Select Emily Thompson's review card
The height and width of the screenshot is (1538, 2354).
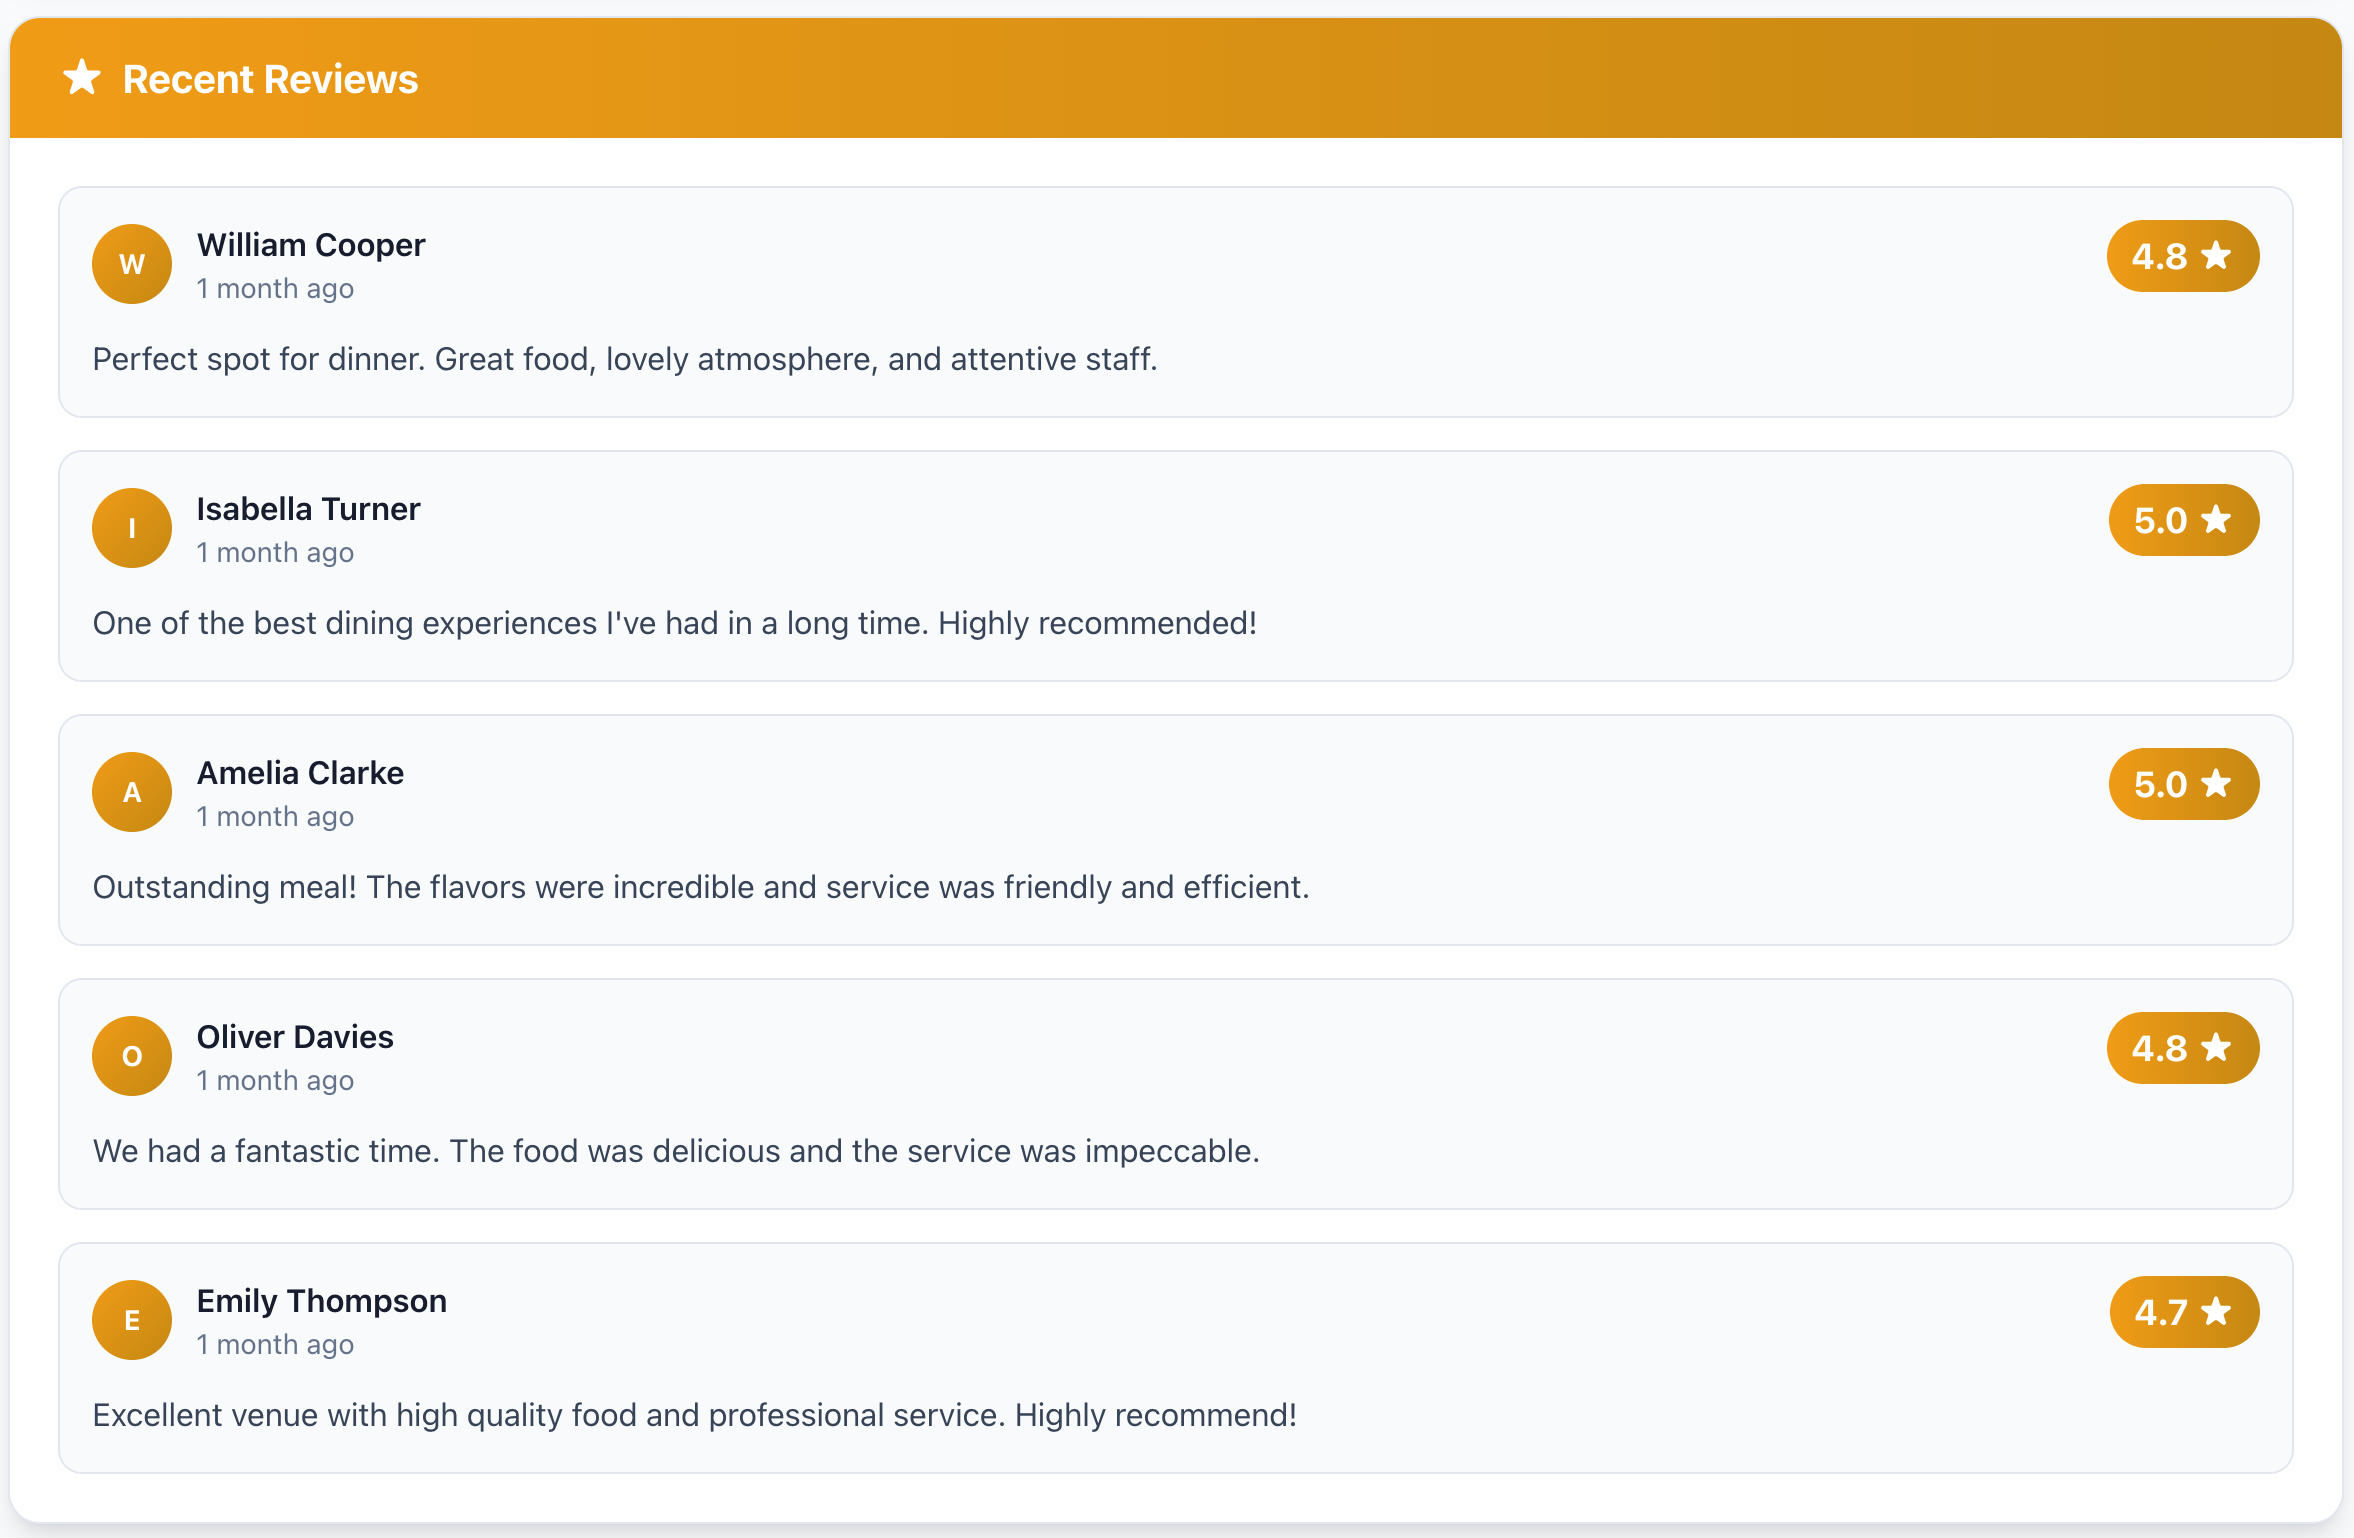(x=1176, y=1358)
